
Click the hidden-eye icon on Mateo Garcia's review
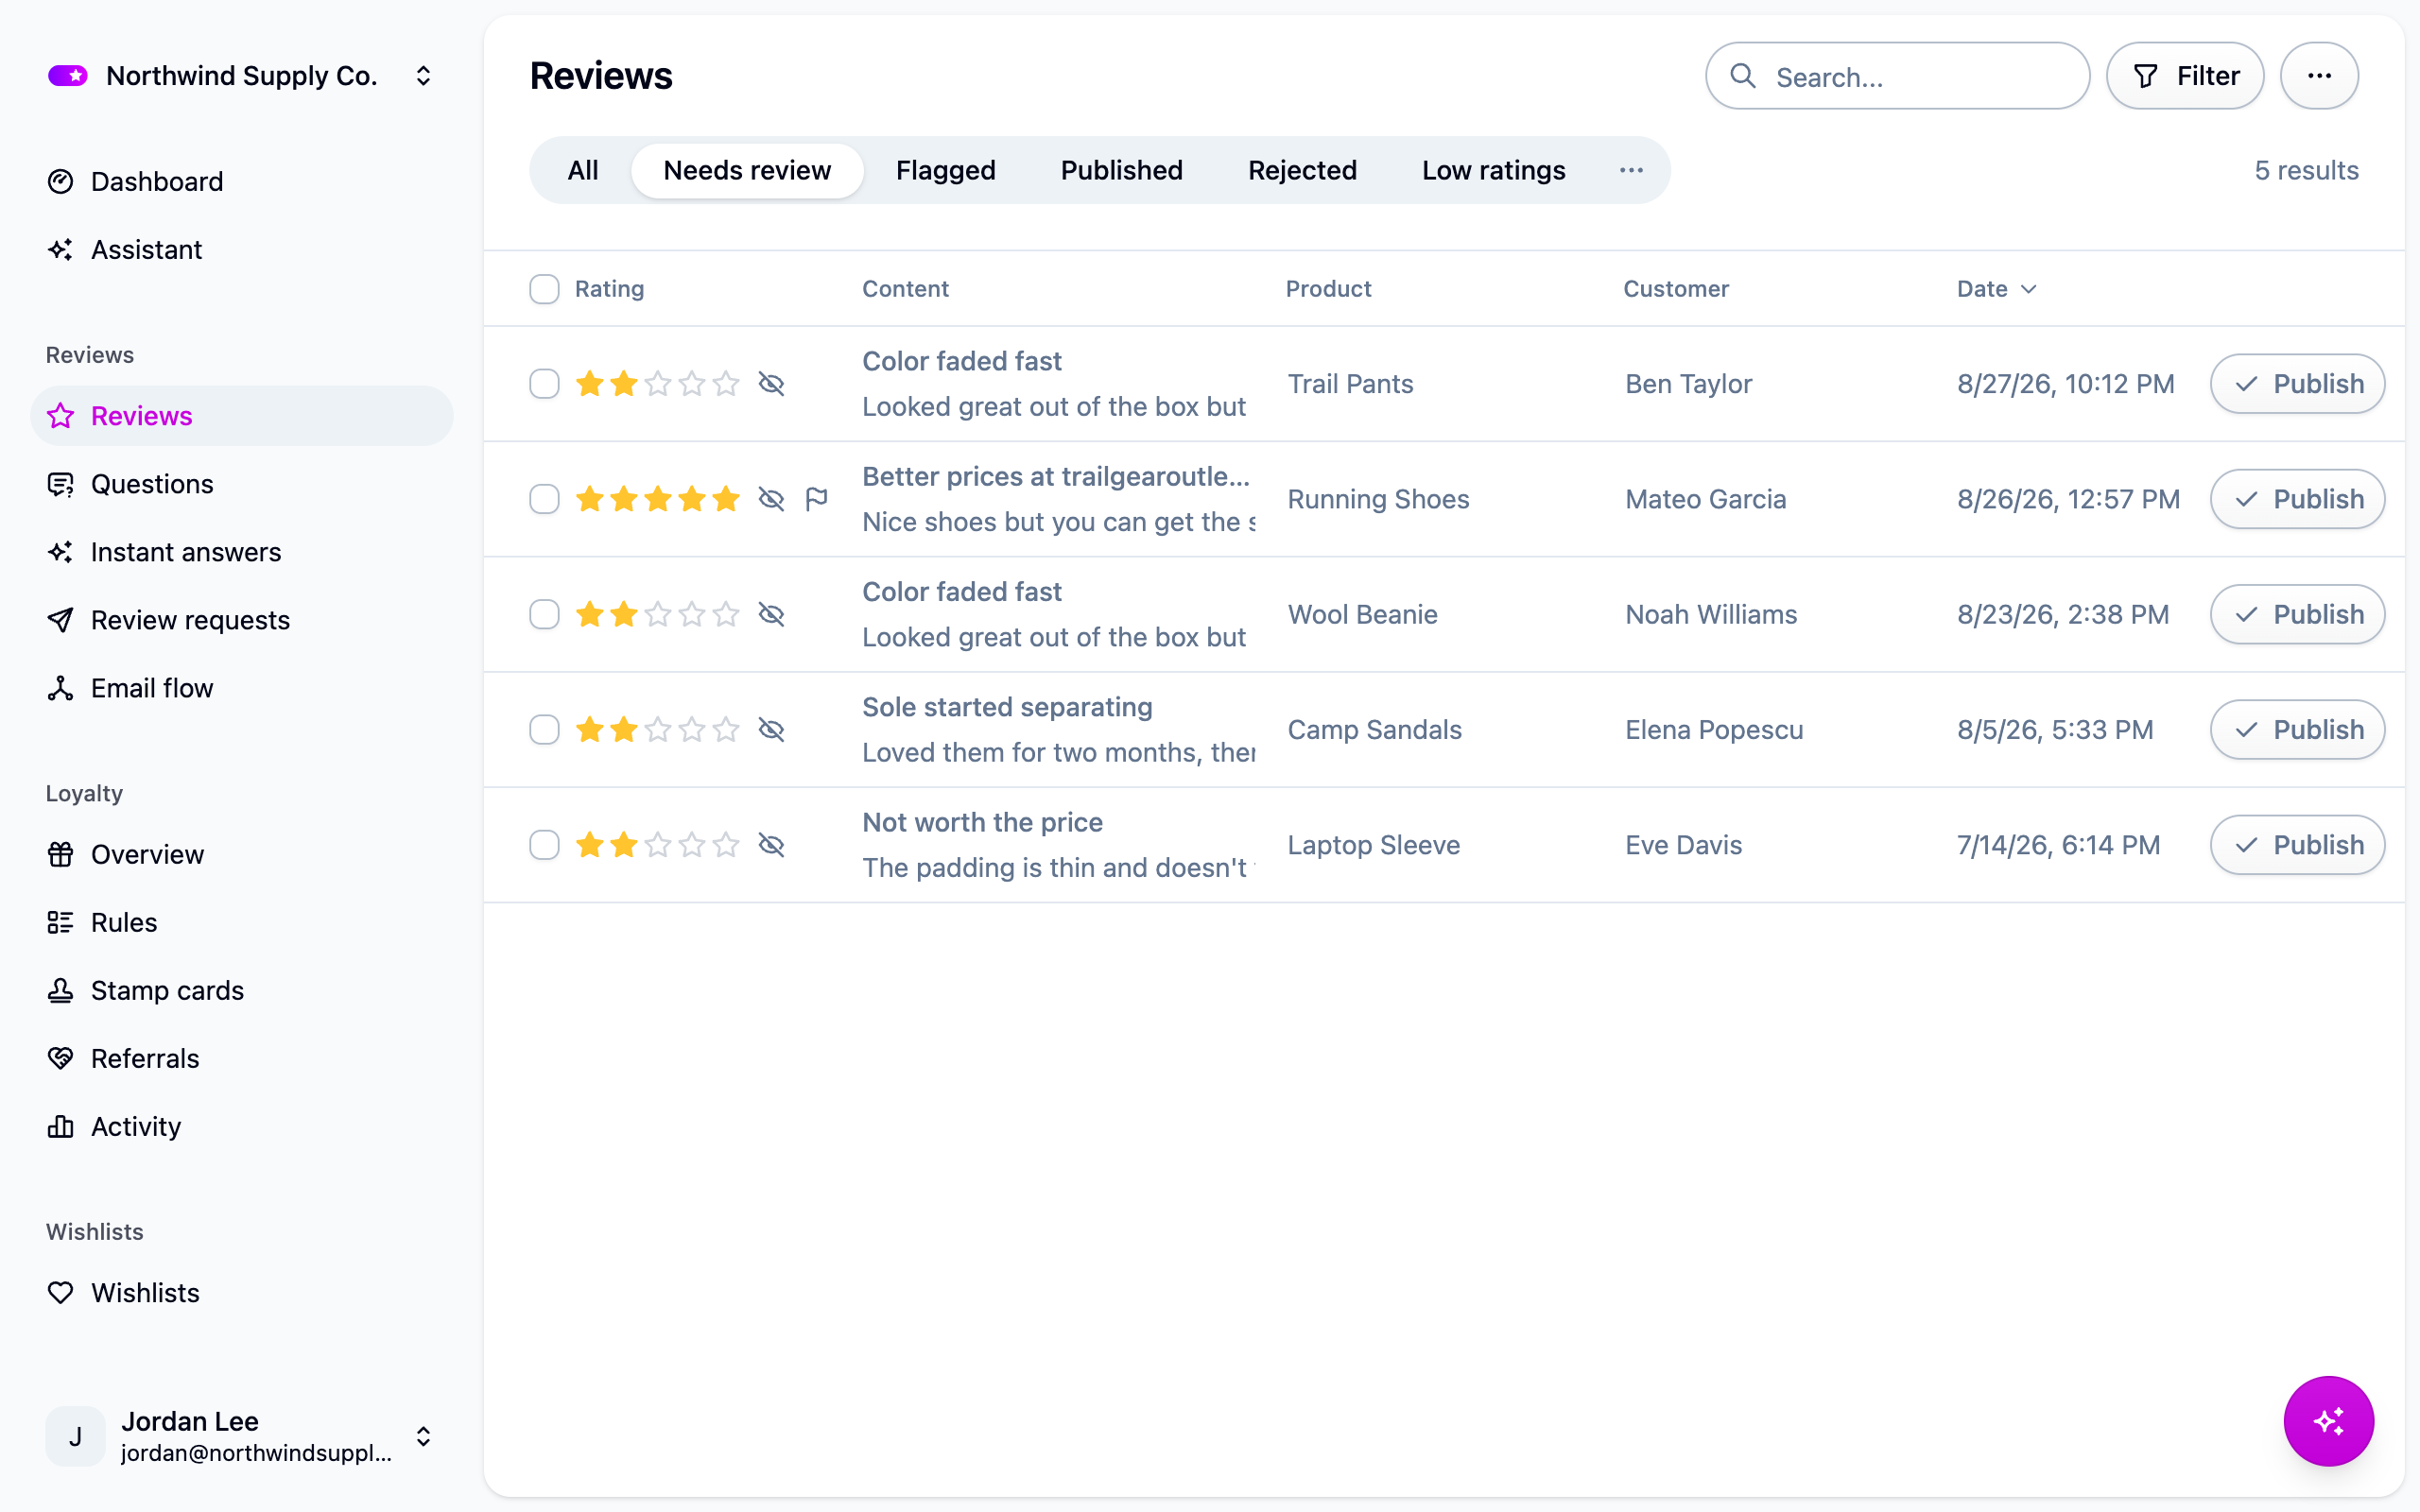click(771, 499)
